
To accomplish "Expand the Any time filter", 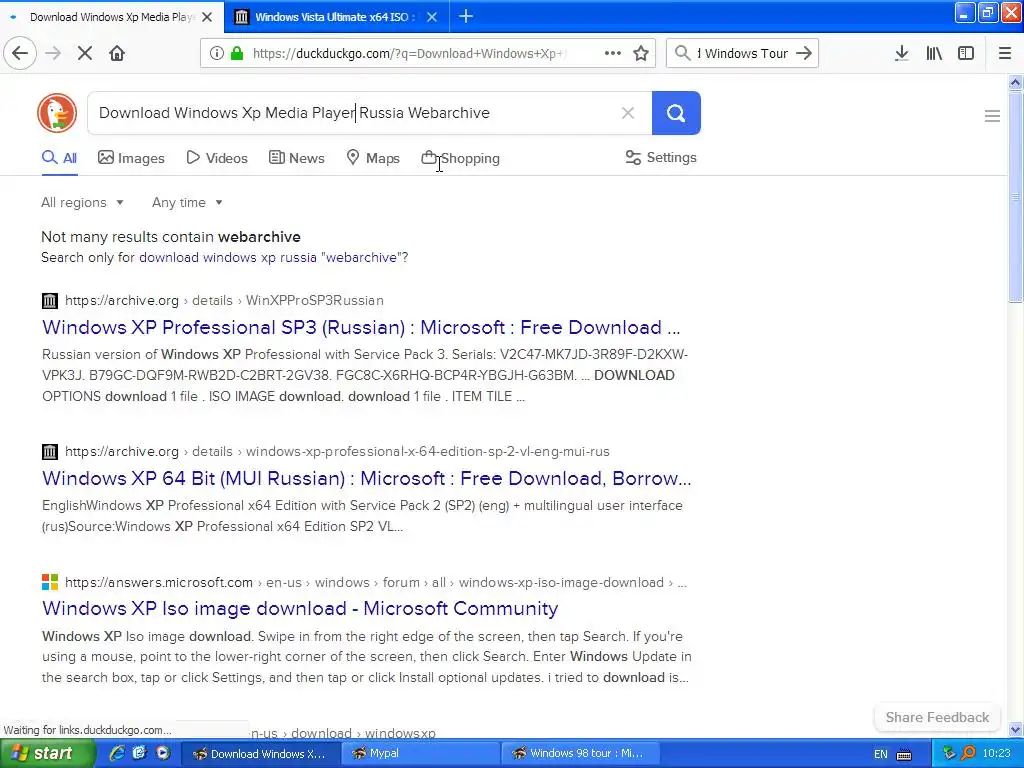I will pyautogui.click(x=187, y=202).
